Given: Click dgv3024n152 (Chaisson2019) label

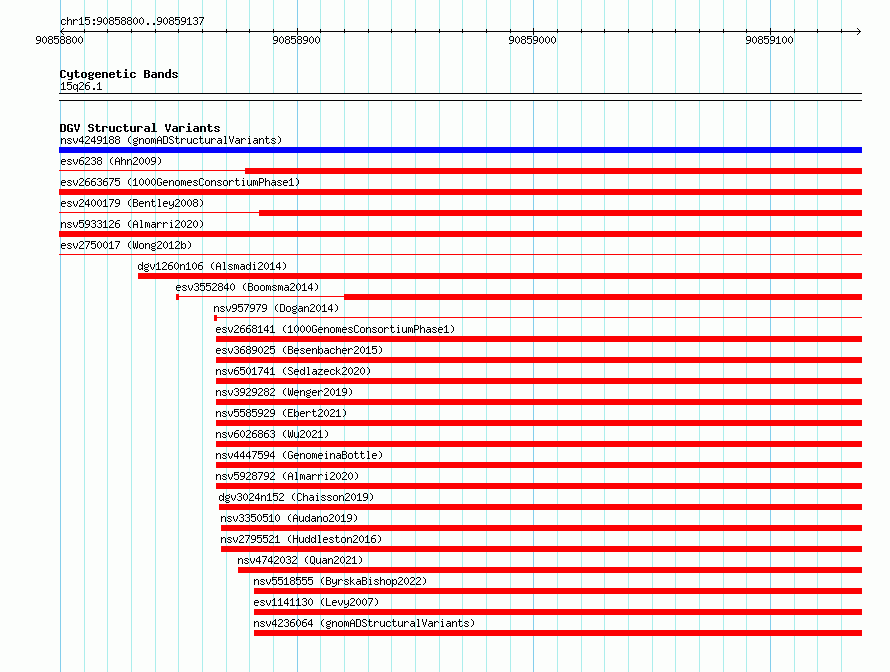Looking at the screenshot, I should pyautogui.click(x=296, y=497).
